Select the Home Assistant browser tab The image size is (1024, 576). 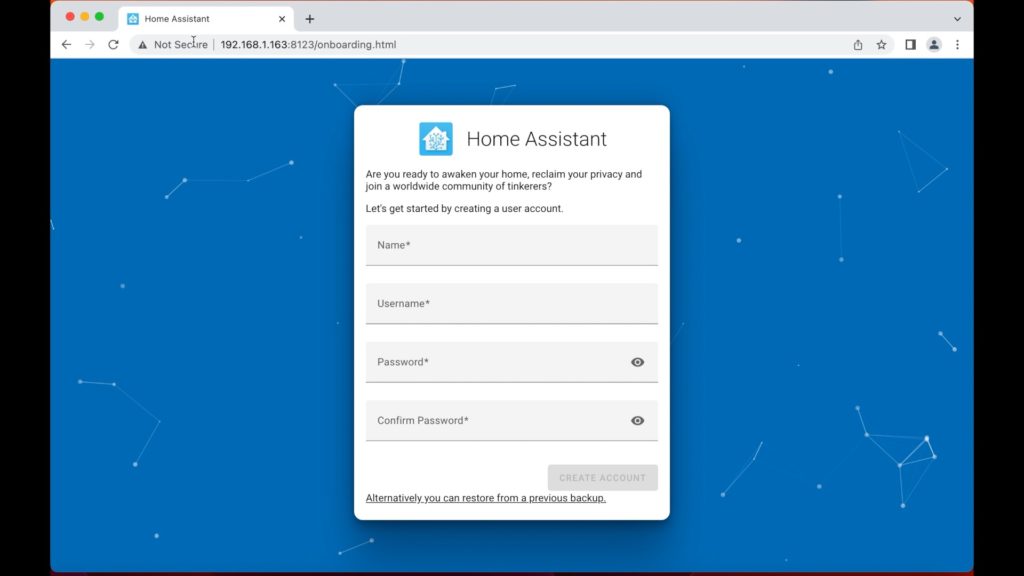(206, 19)
